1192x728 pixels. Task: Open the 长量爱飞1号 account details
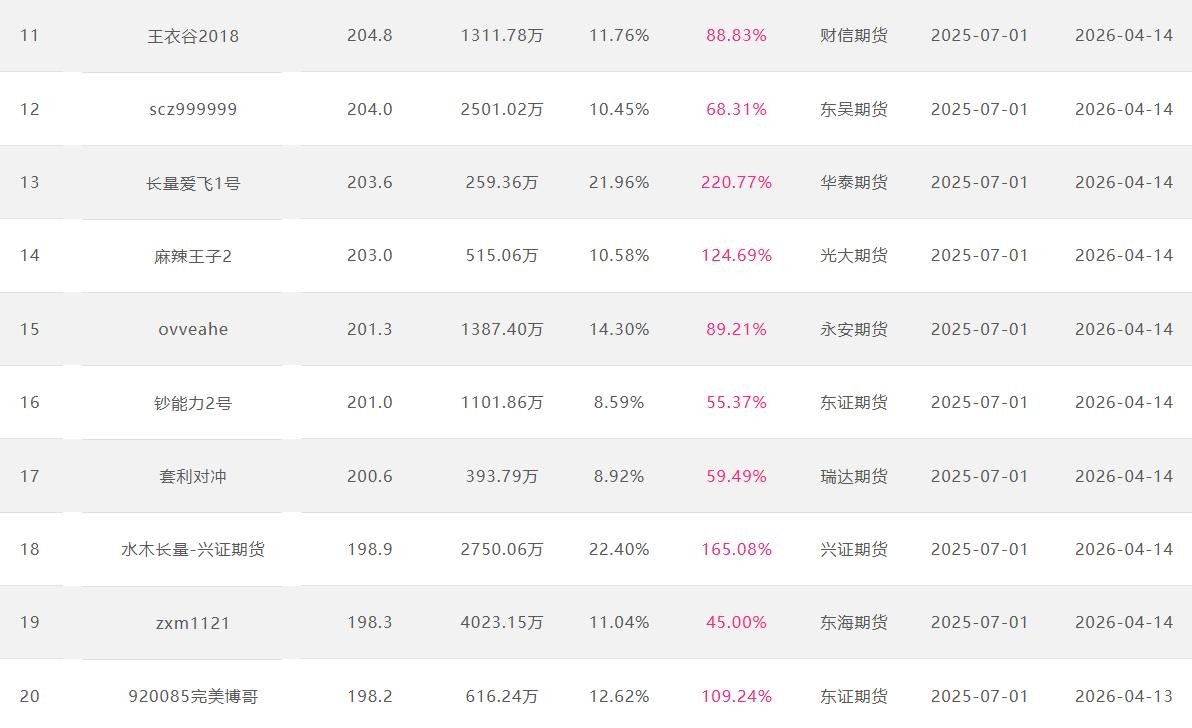pos(193,183)
